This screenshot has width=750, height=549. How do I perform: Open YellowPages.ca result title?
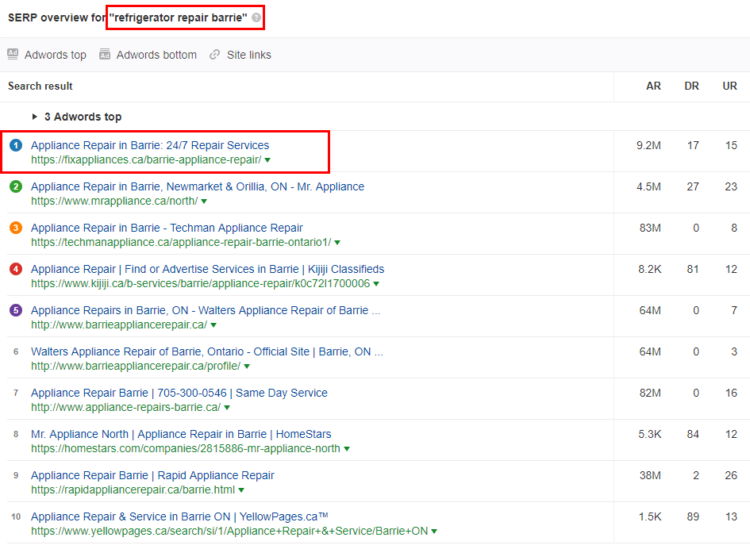pos(179,516)
